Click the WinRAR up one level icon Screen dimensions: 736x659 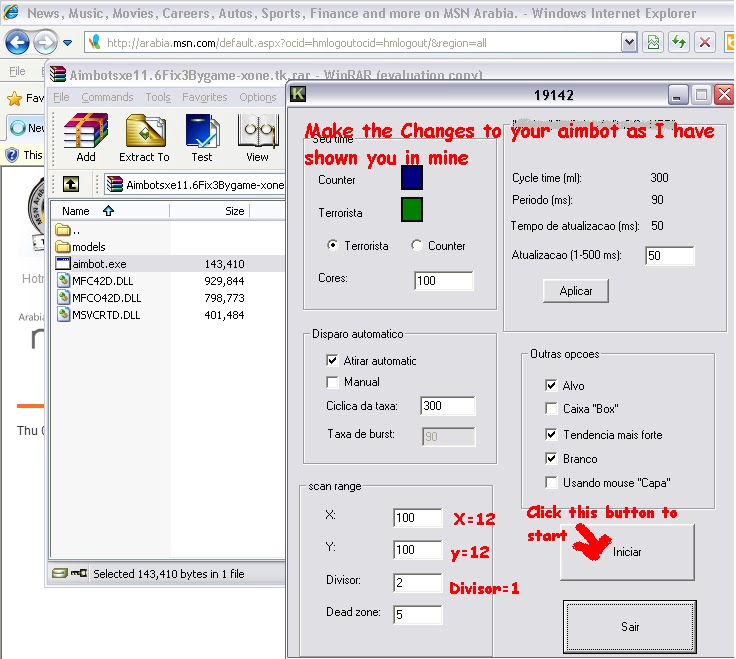click(71, 184)
